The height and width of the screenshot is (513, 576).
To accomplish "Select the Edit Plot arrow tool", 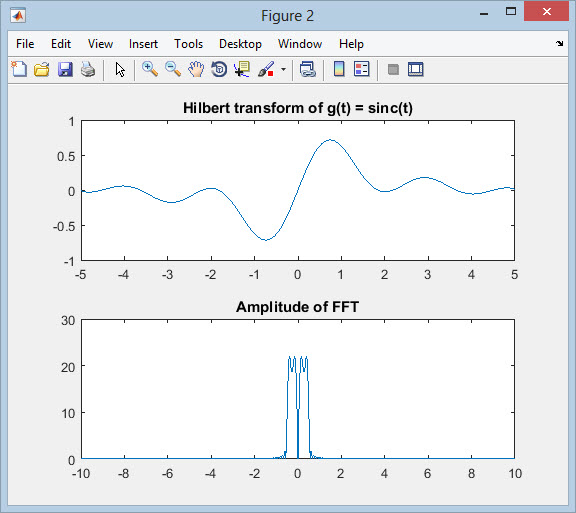I will [x=120, y=69].
